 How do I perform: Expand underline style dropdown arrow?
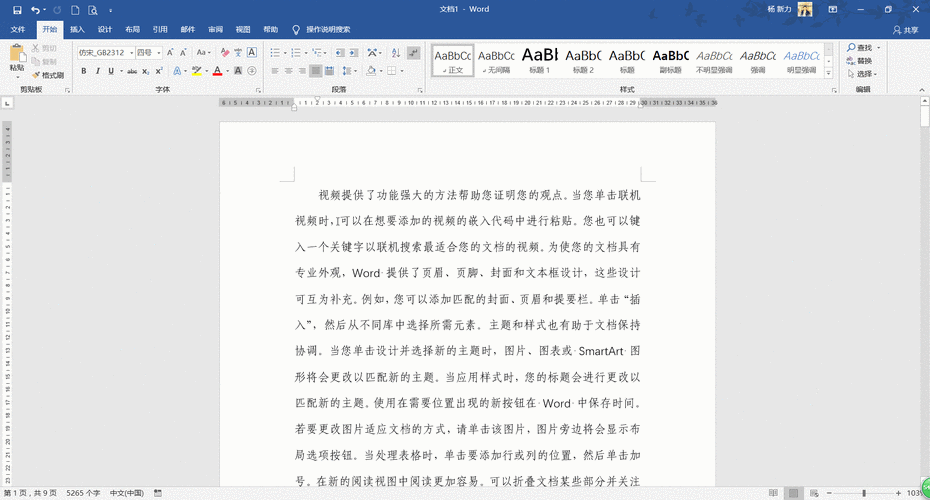pos(121,71)
